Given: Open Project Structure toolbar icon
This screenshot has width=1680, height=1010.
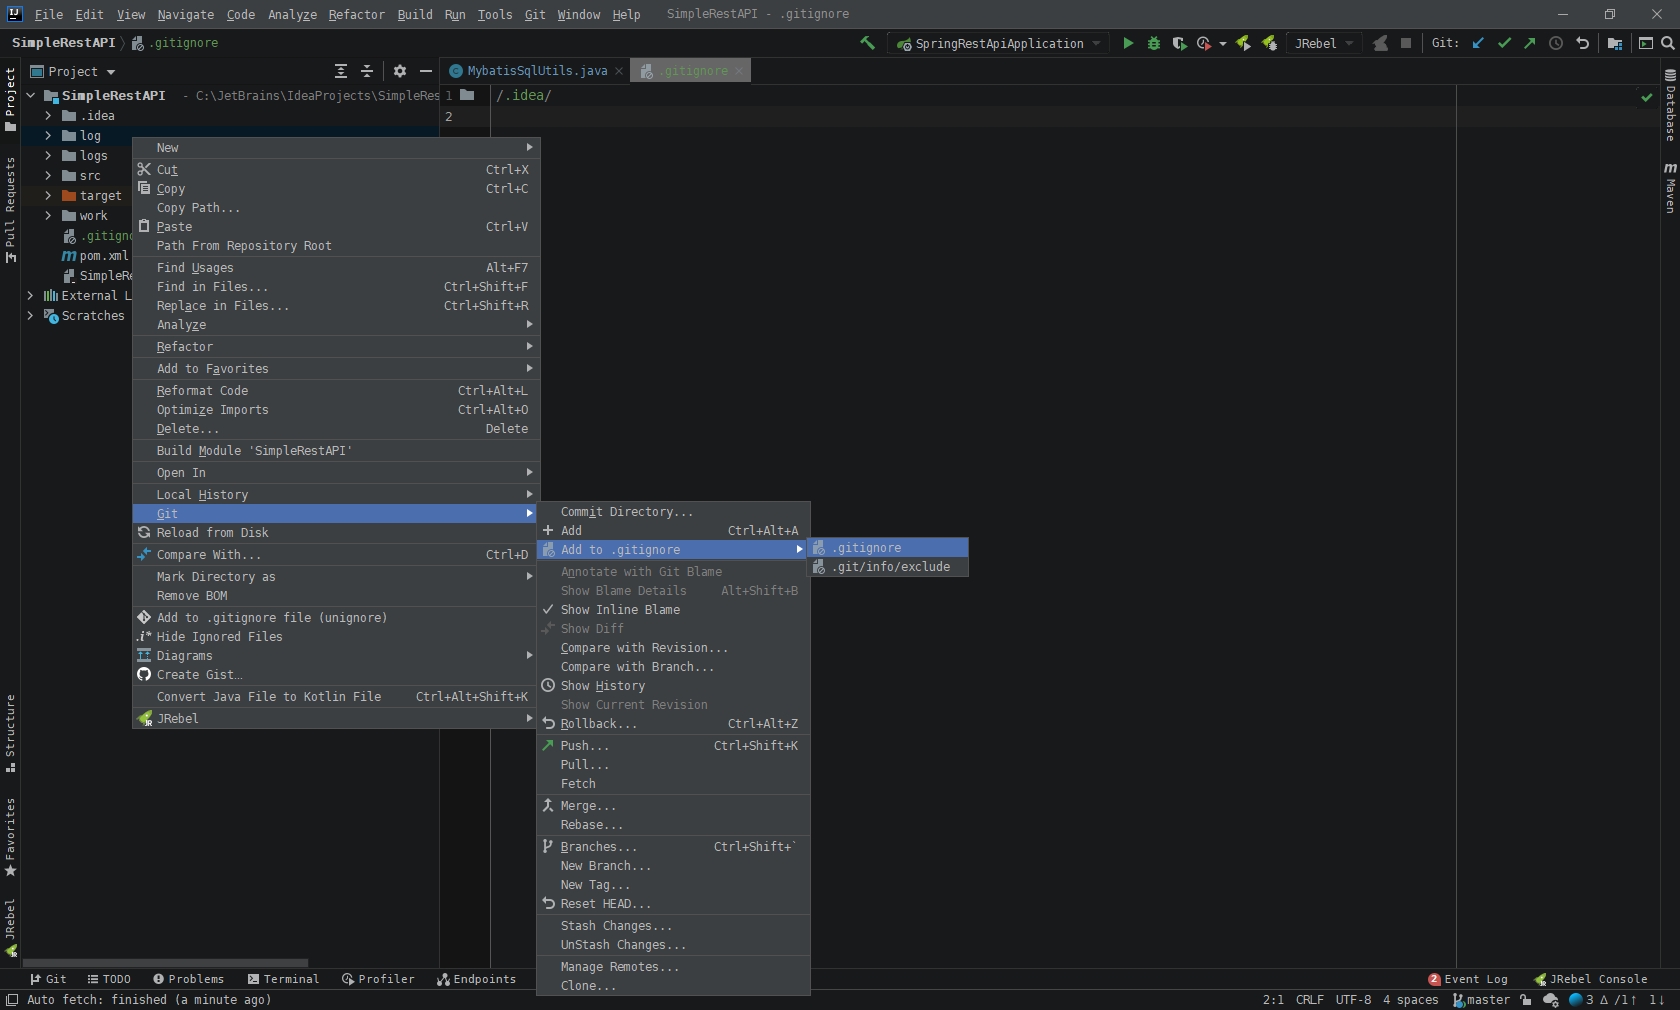Looking at the screenshot, I should click(1614, 43).
